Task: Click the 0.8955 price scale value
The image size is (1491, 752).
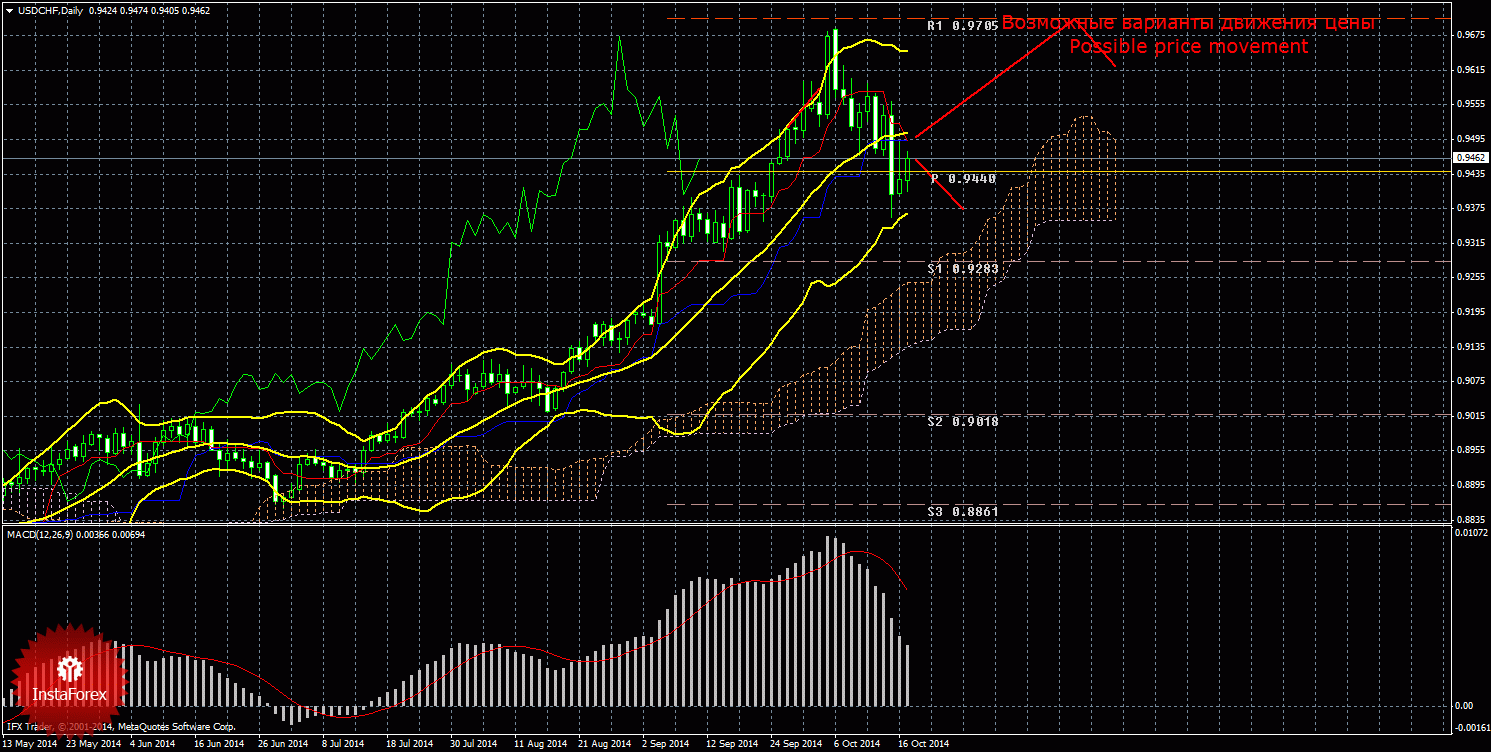Action: click(x=1470, y=451)
